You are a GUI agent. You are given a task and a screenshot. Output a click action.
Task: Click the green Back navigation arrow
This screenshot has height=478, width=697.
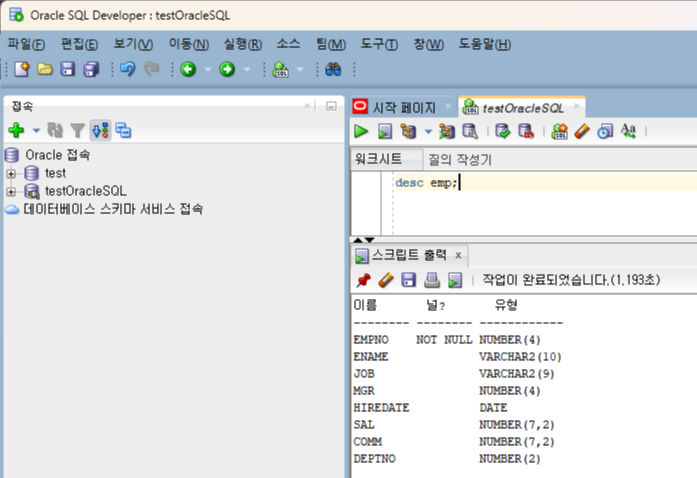click(x=188, y=69)
